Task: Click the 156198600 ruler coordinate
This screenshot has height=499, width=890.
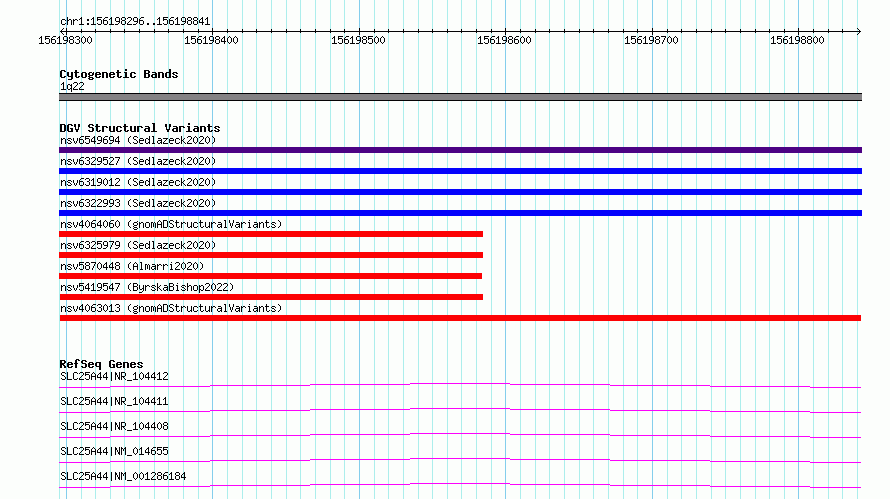Action: [x=504, y=40]
